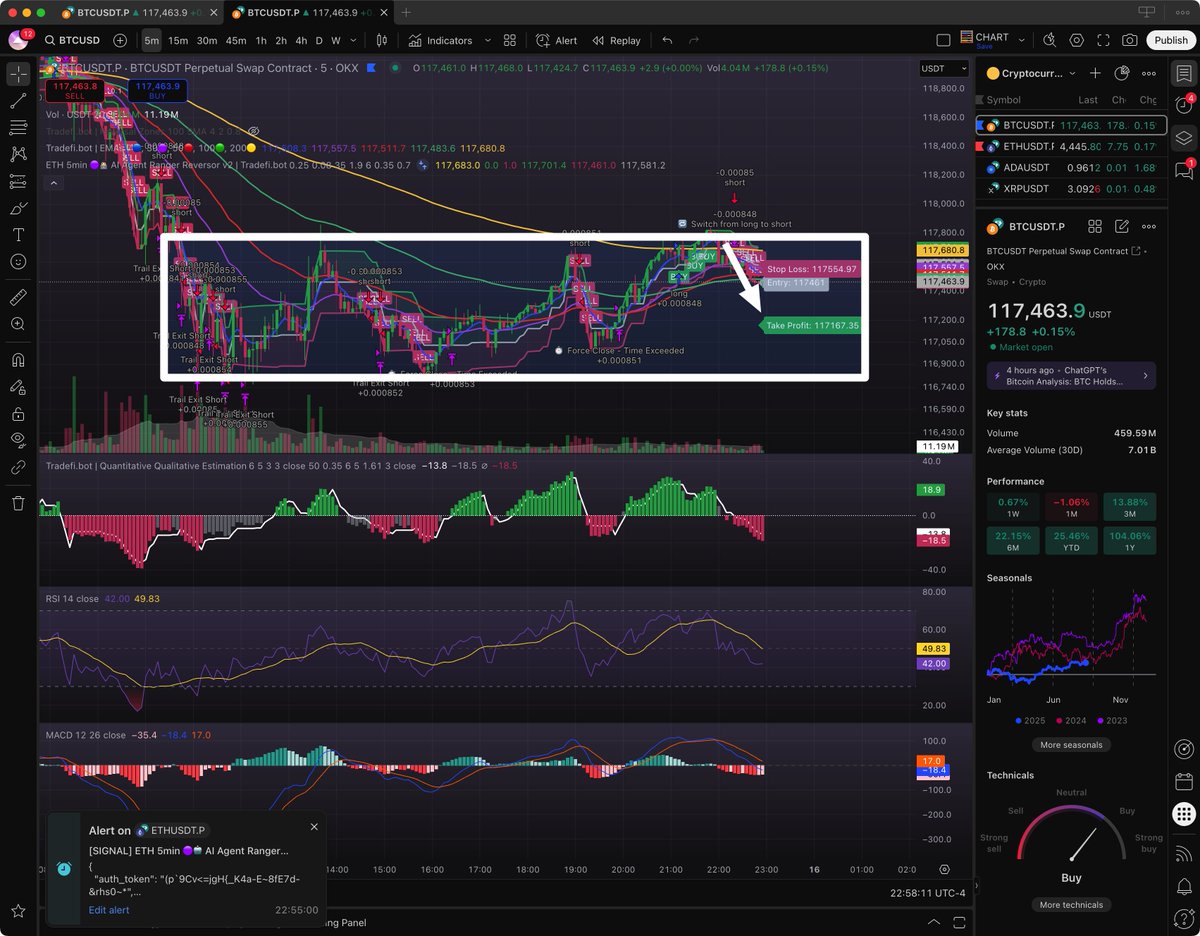Image resolution: width=1200 pixels, height=936 pixels.
Task: Open the USDT currency dropdown
Action: point(944,68)
